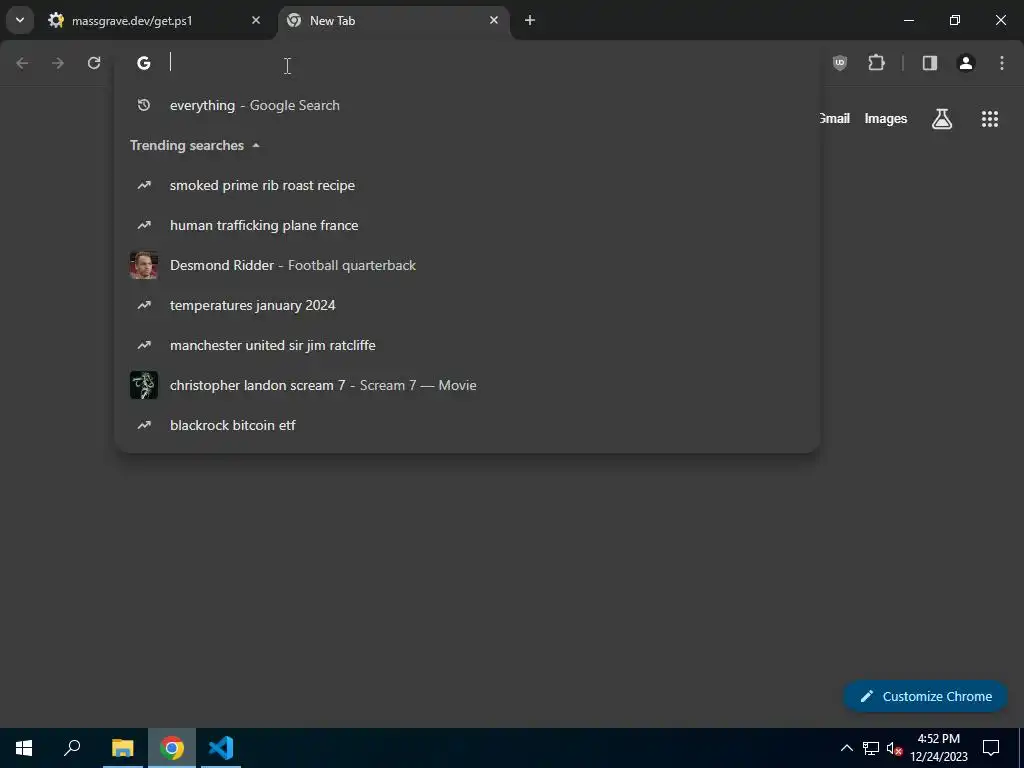The image size is (1024, 768).
Task: Select the New Tab tab
Action: (394, 21)
